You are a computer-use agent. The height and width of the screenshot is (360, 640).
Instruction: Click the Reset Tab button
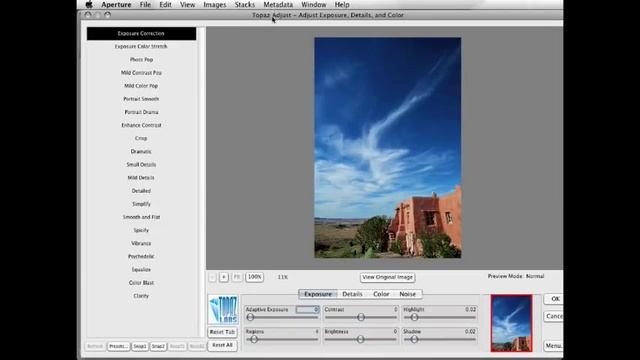pyautogui.click(x=222, y=332)
